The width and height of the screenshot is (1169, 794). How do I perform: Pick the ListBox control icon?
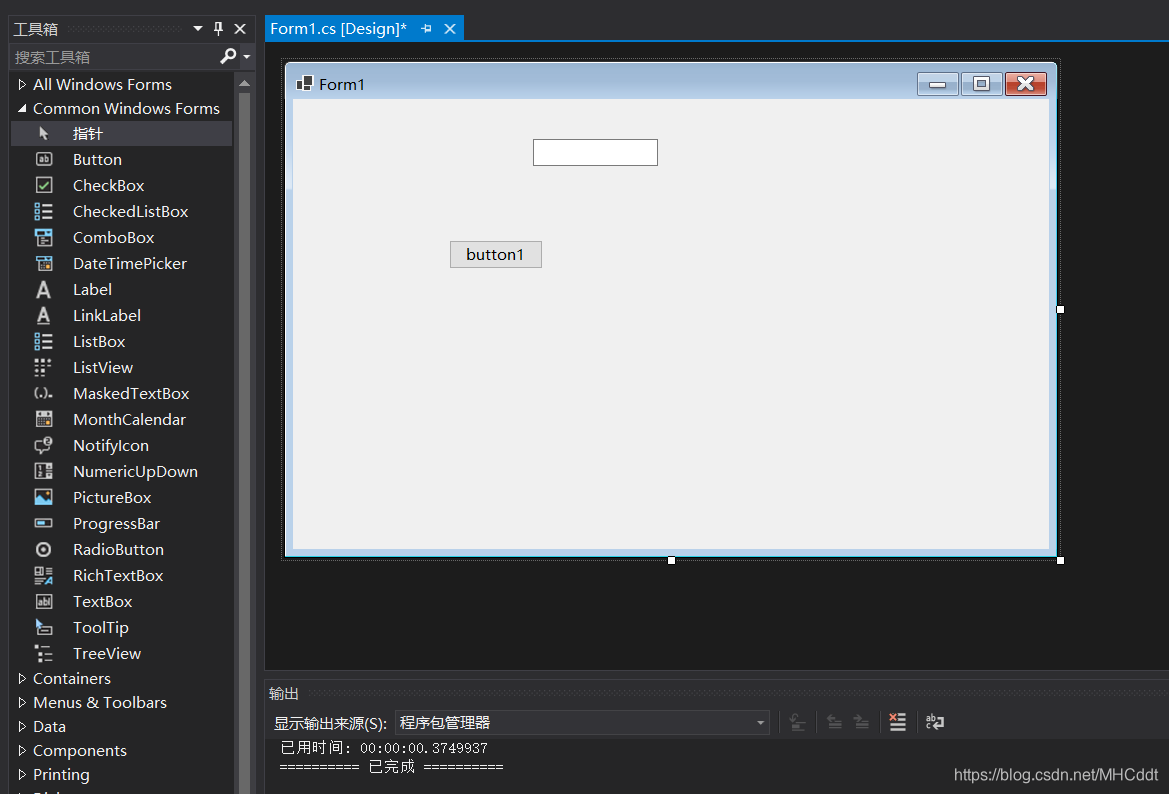[44, 341]
